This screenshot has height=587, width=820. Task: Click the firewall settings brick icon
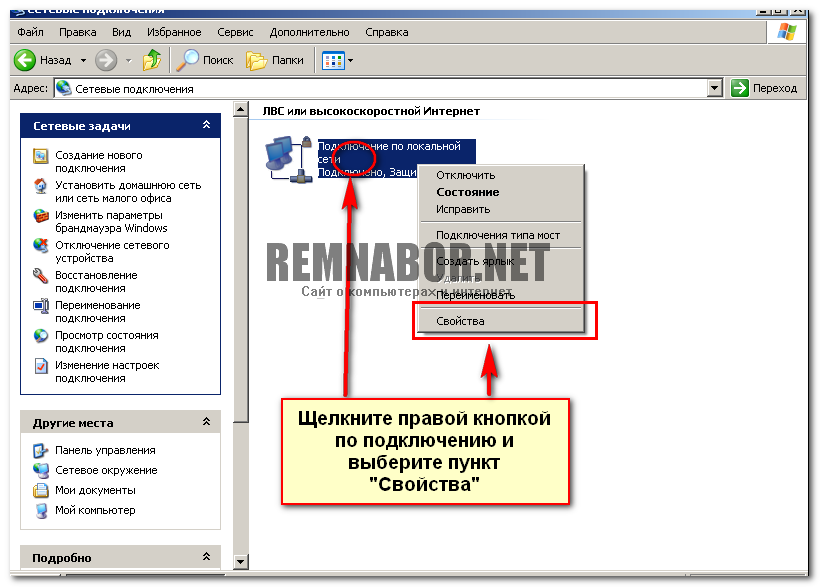point(41,216)
